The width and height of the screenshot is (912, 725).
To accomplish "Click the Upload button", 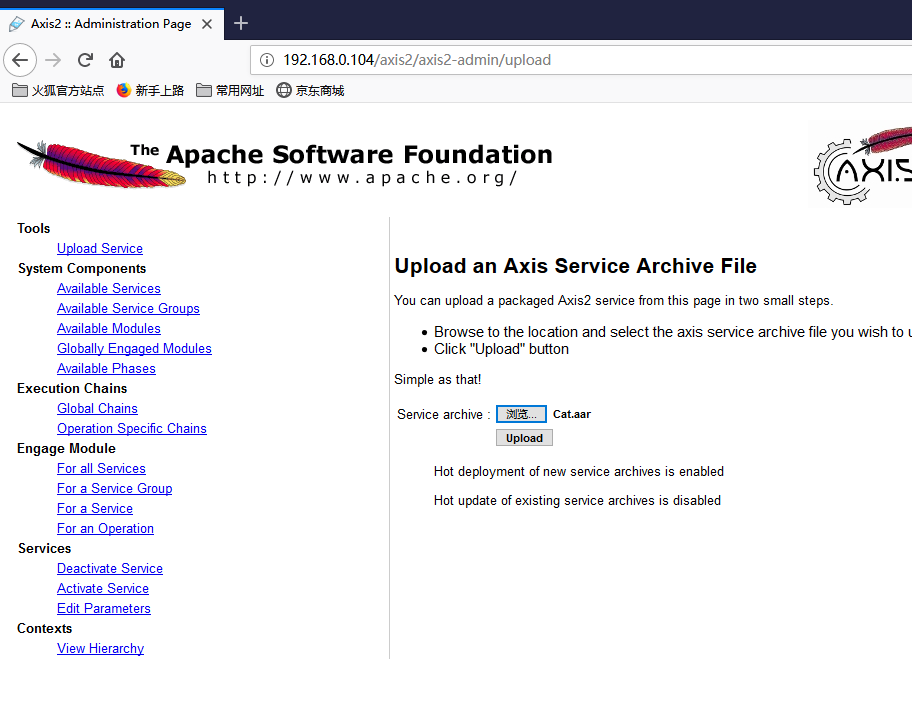I will point(524,438).
